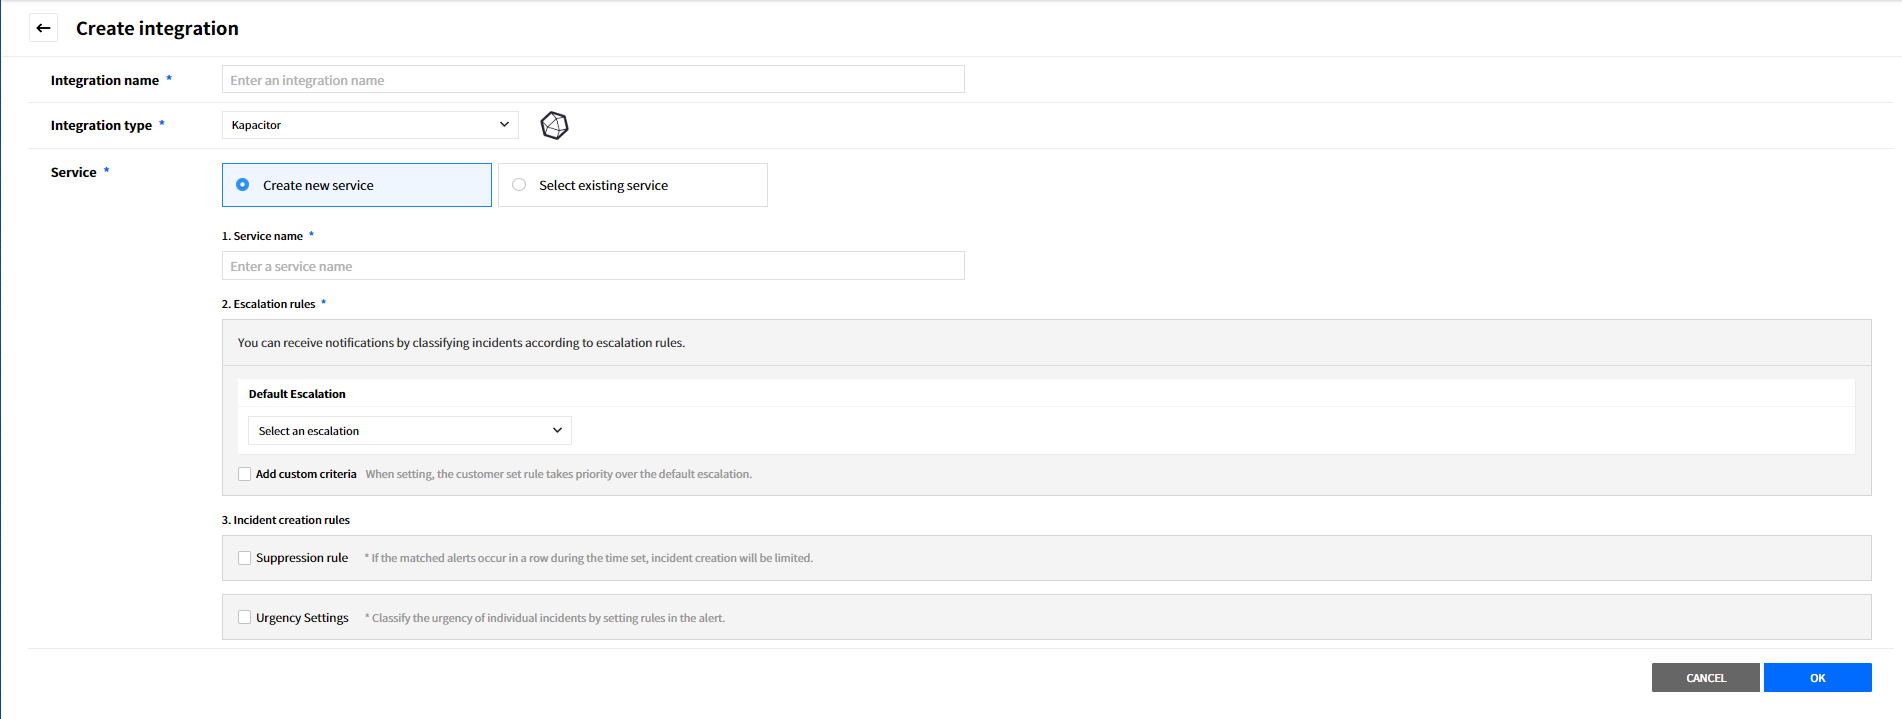Choose the Select existing service option
The height and width of the screenshot is (719, 1902).
click(519, 185)
